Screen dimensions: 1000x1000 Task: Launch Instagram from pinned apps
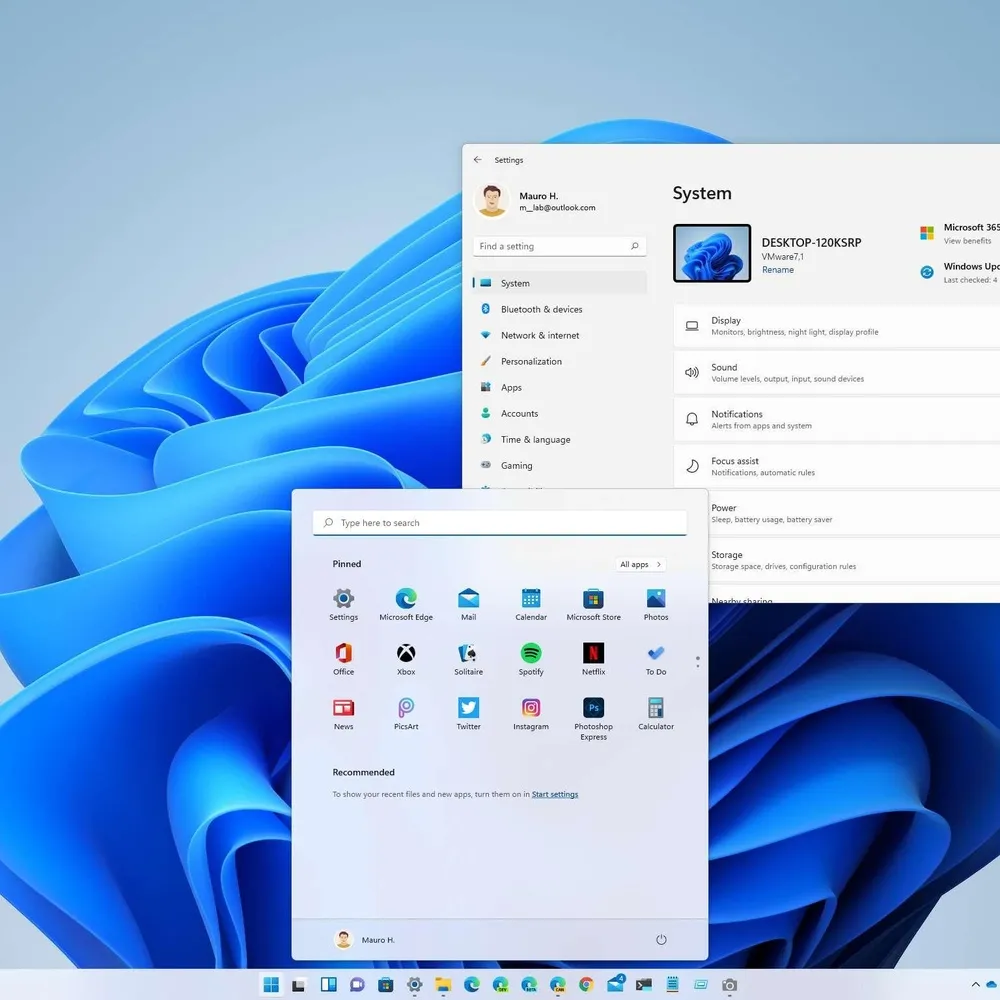[x=531, y=714]
